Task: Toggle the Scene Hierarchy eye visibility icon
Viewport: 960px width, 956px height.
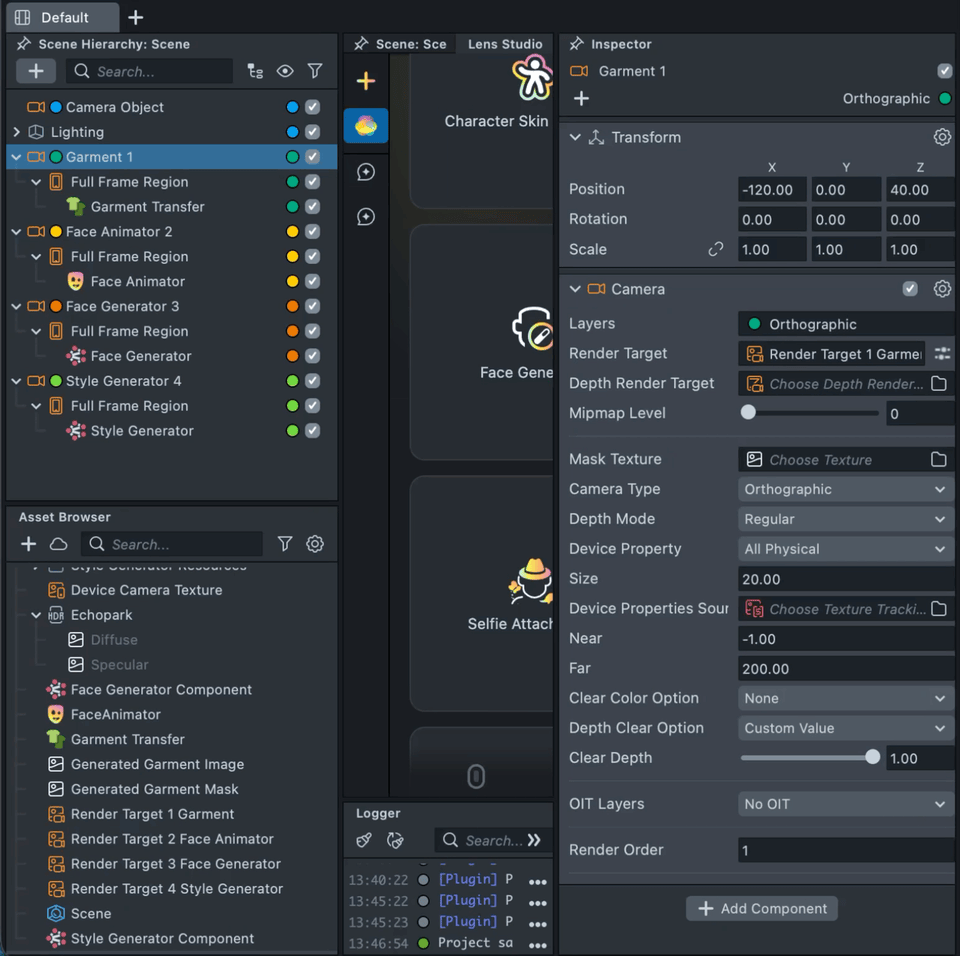Action: [x=285, y=71]
